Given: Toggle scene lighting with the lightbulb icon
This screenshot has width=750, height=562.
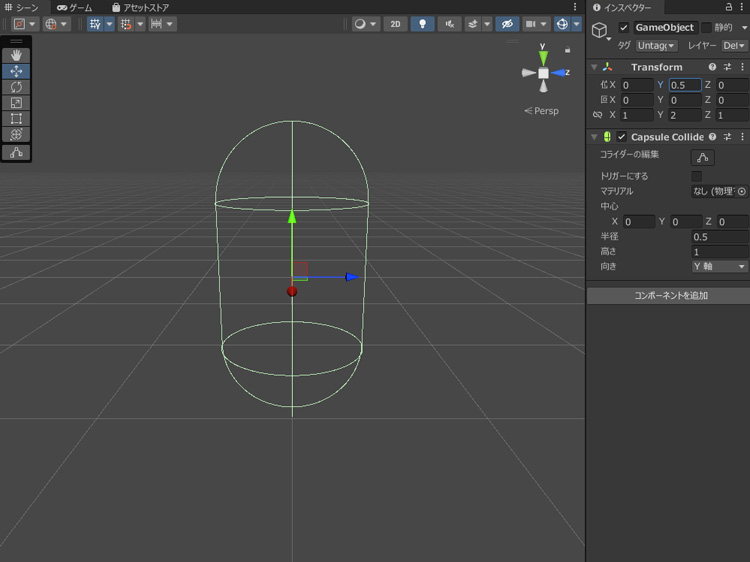Looking at the screenshot, I should coord(422,24).
